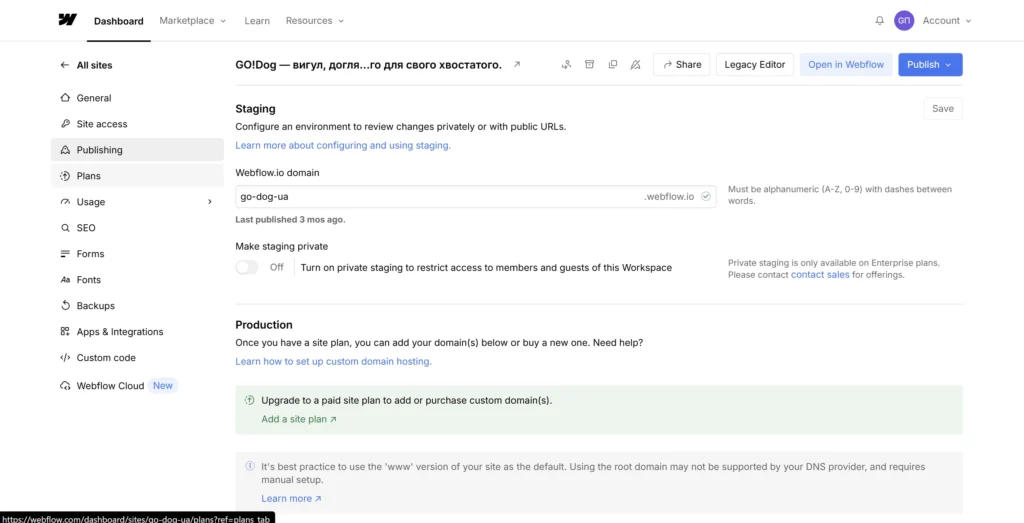
Task: Click the muted notifications bell icon
Action: (635, 65)
